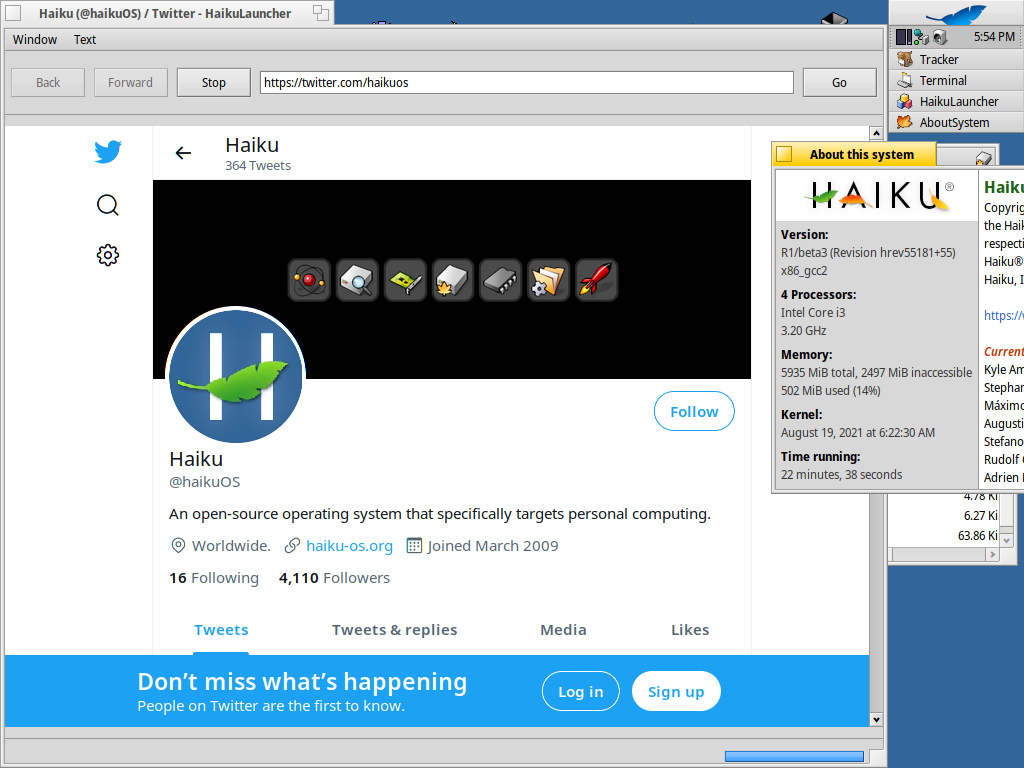Click the package with leaf icon in banner
Viewport: 1024px width, 768px height.
click(453, 280)
